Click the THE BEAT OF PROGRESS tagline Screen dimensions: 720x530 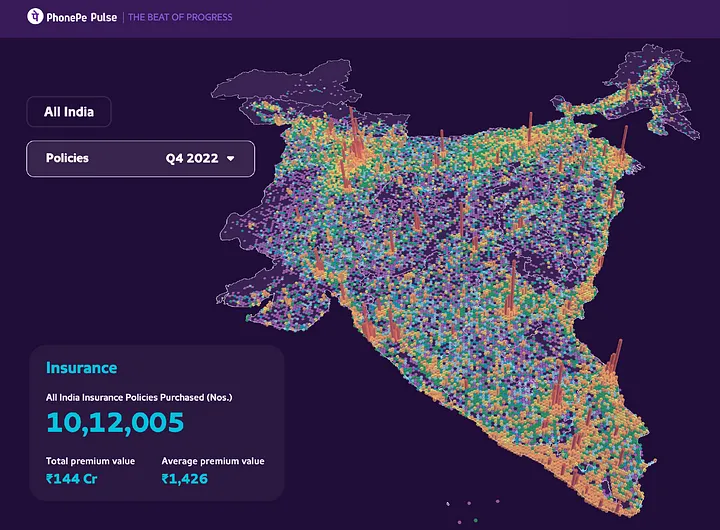(180, 17)
